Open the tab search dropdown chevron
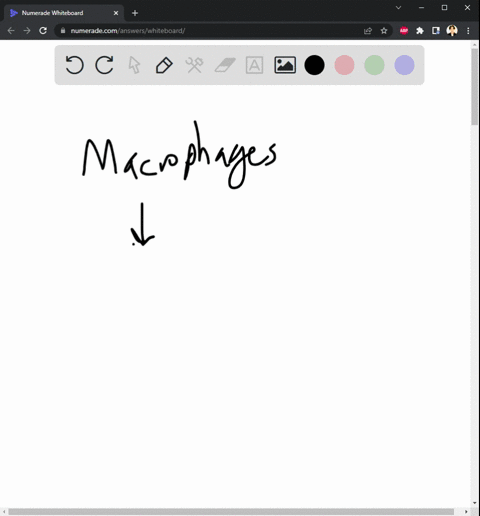The width and height of the screenshot is (480, 516). pos(398,7)
